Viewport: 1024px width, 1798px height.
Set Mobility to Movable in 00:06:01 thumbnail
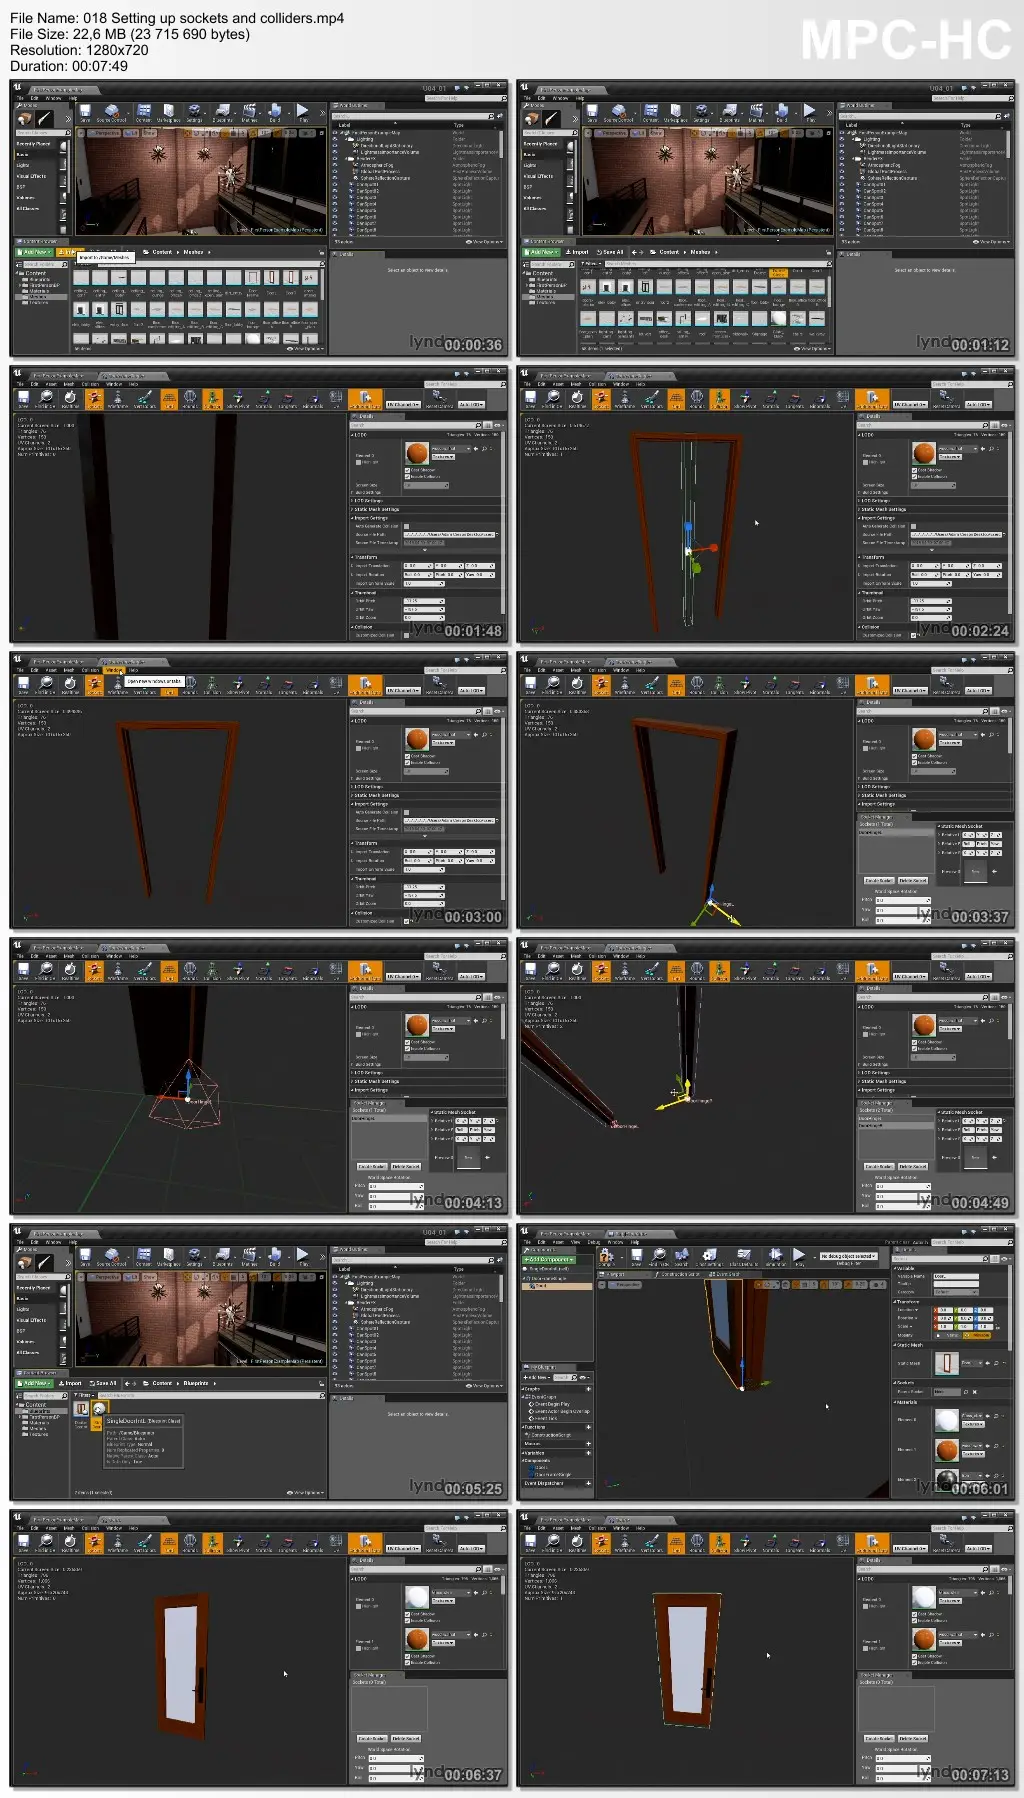[x=977, y=1335]
